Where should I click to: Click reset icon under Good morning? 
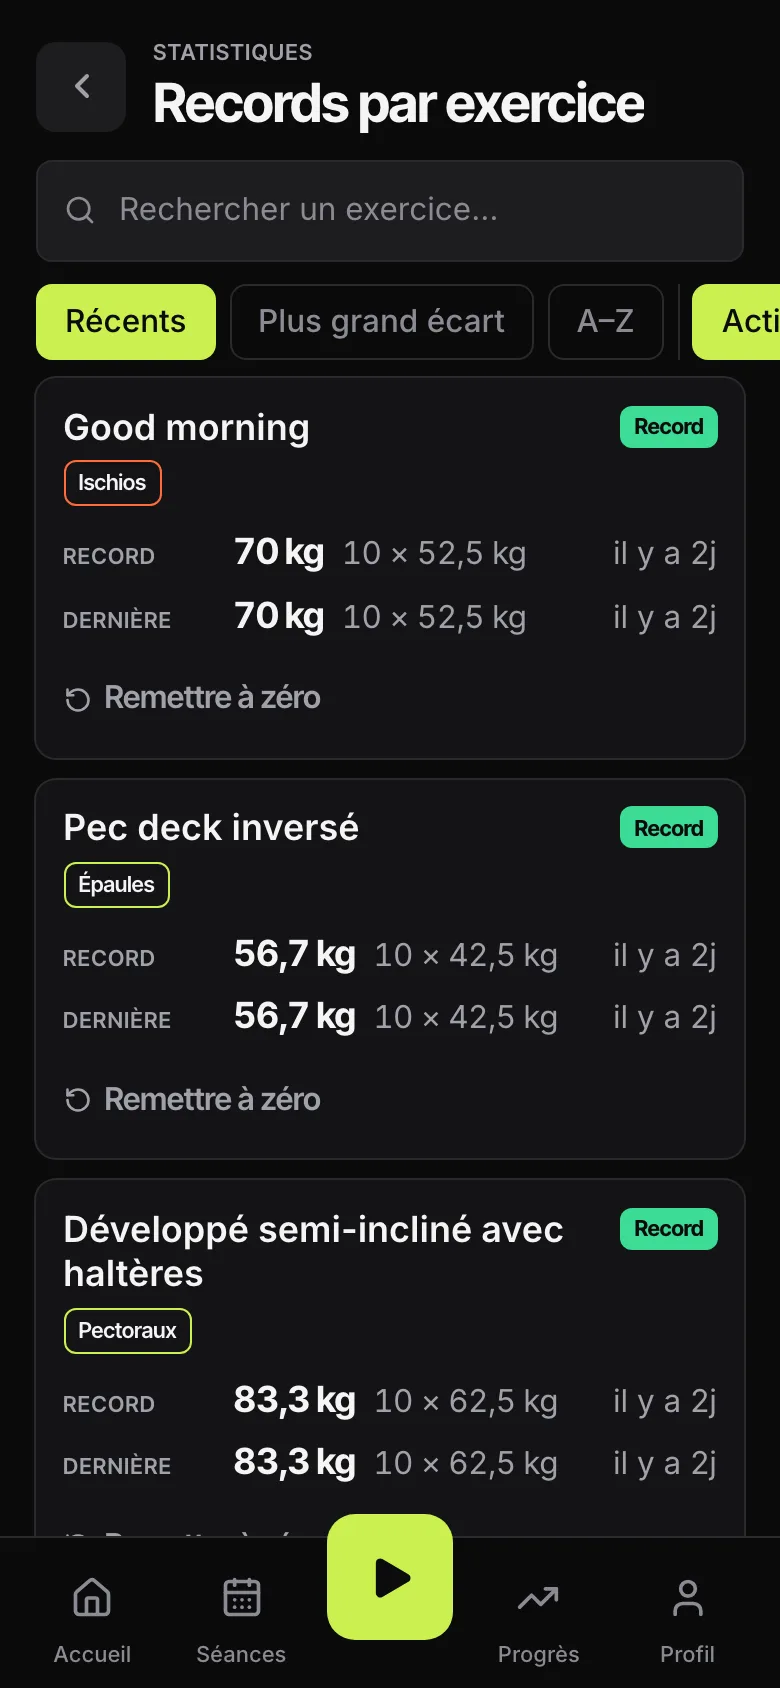tap(78, 699)
